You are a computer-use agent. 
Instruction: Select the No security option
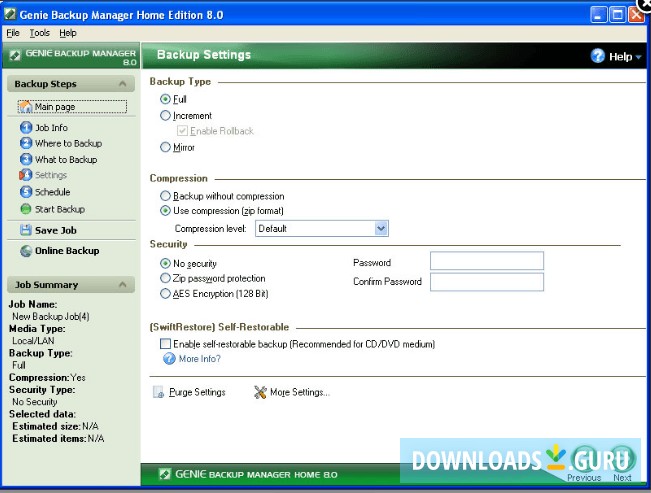pos(165,263)
